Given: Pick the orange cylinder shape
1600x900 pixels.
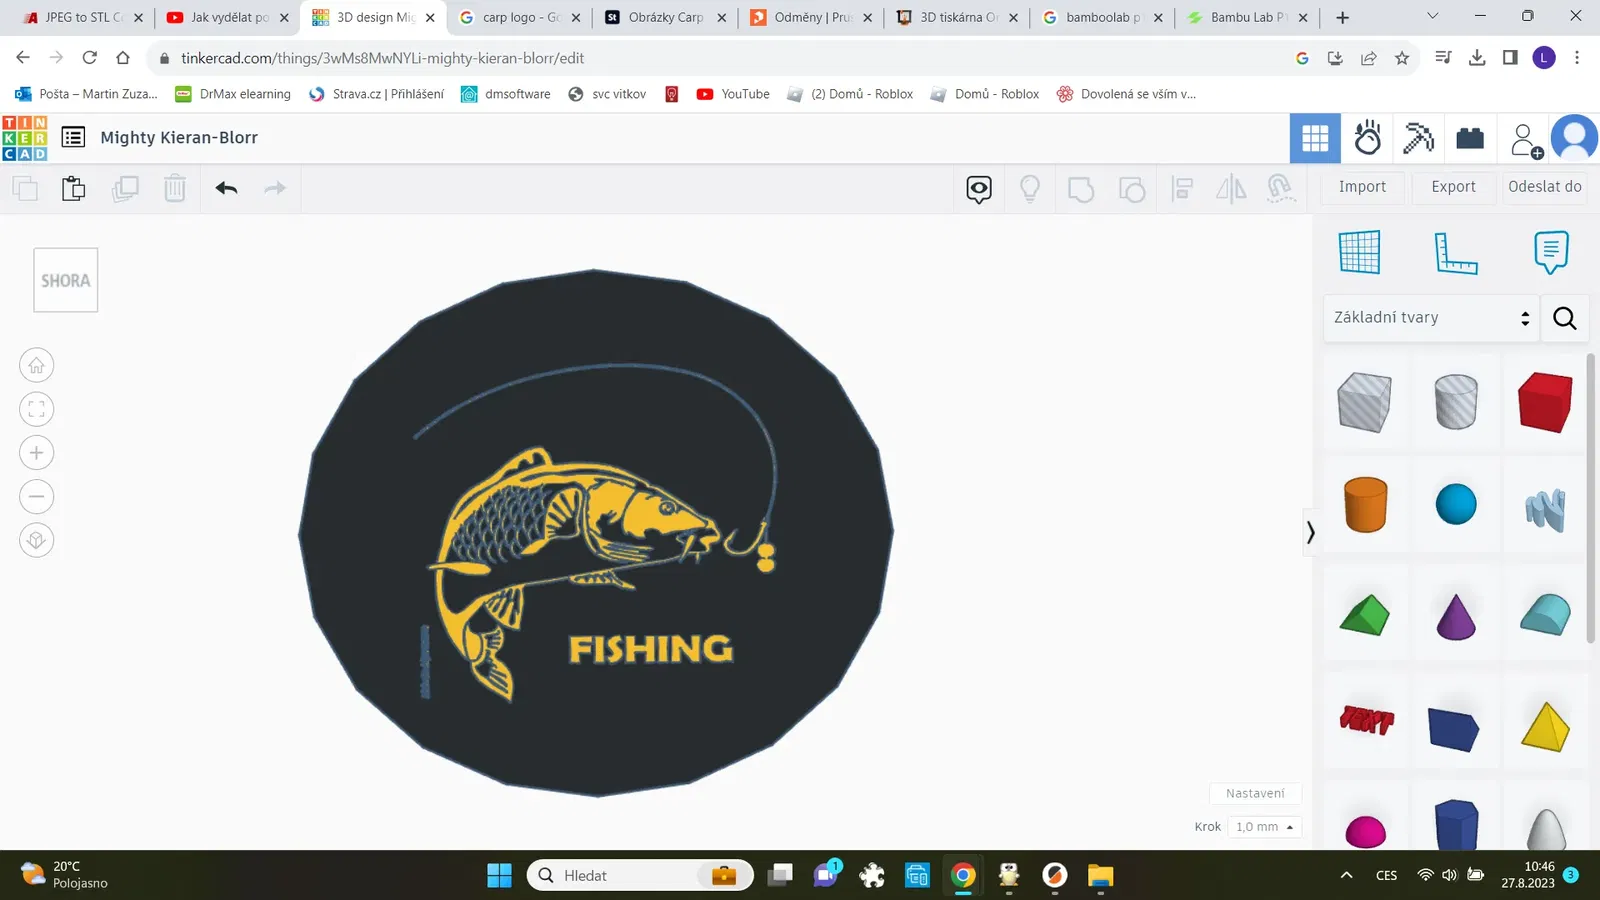Looking at the screenshot, I should [x=1365, y=504].
